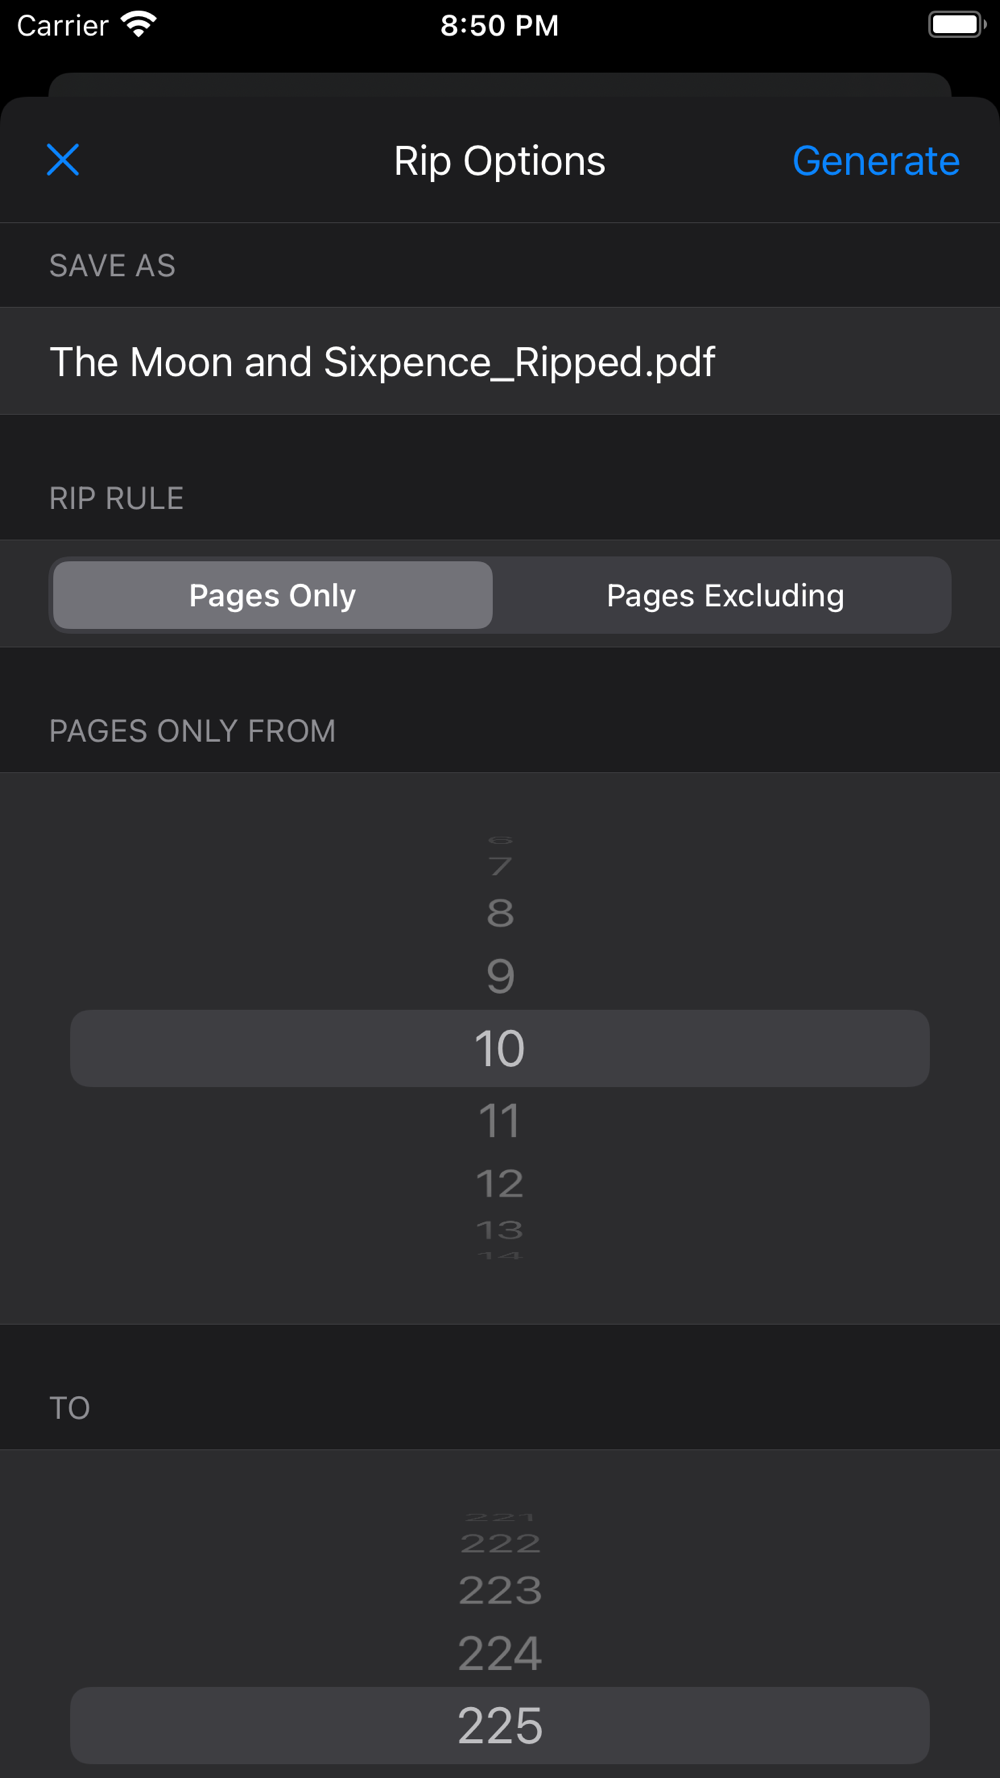Choose page 222 in the To picker
Screen dimensions: 1000x1778
[x=500, y=1544]
